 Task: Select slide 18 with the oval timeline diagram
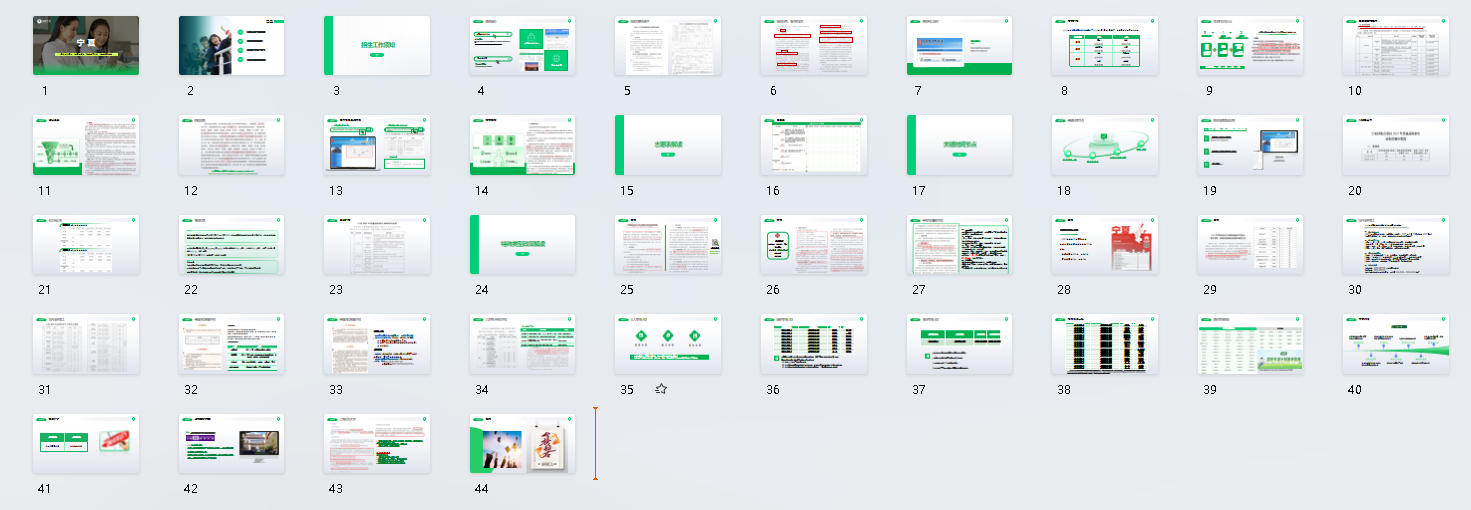click(1104, 145)
